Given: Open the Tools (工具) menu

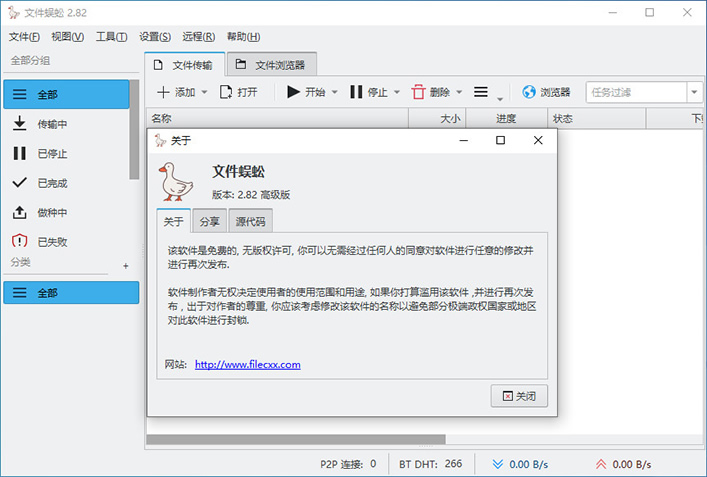Looking at the screenshot, I should tap(111, 37).
